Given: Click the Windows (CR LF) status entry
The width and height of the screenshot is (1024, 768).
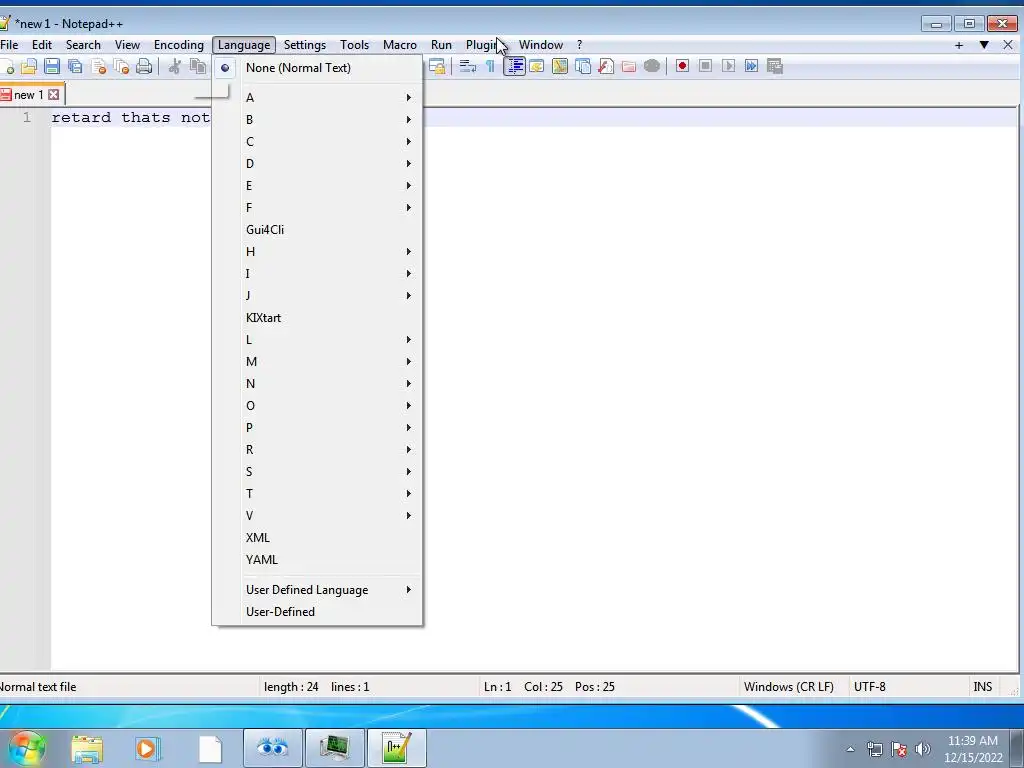Looking at the screenshot, I should tap(788, 687).
